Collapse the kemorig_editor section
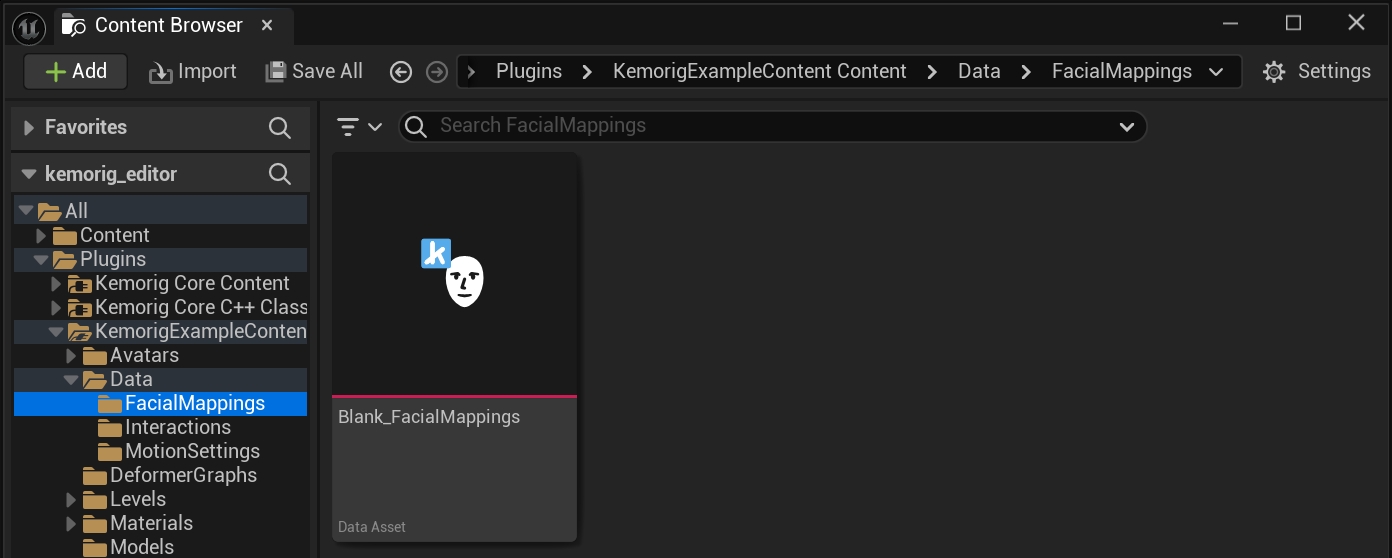The image size is (1392, 558). (x=28, y=174)
